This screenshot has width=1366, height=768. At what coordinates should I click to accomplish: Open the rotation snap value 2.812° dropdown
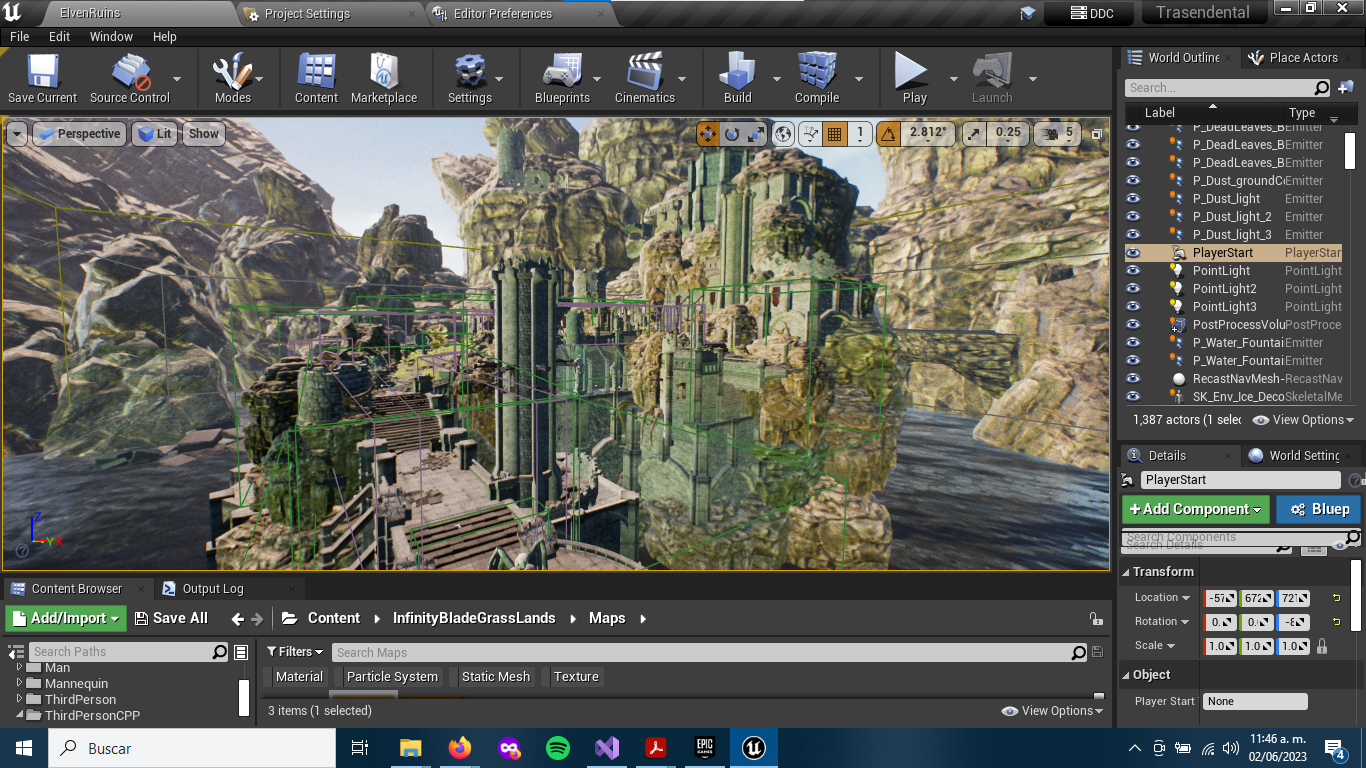click(929, 133)
